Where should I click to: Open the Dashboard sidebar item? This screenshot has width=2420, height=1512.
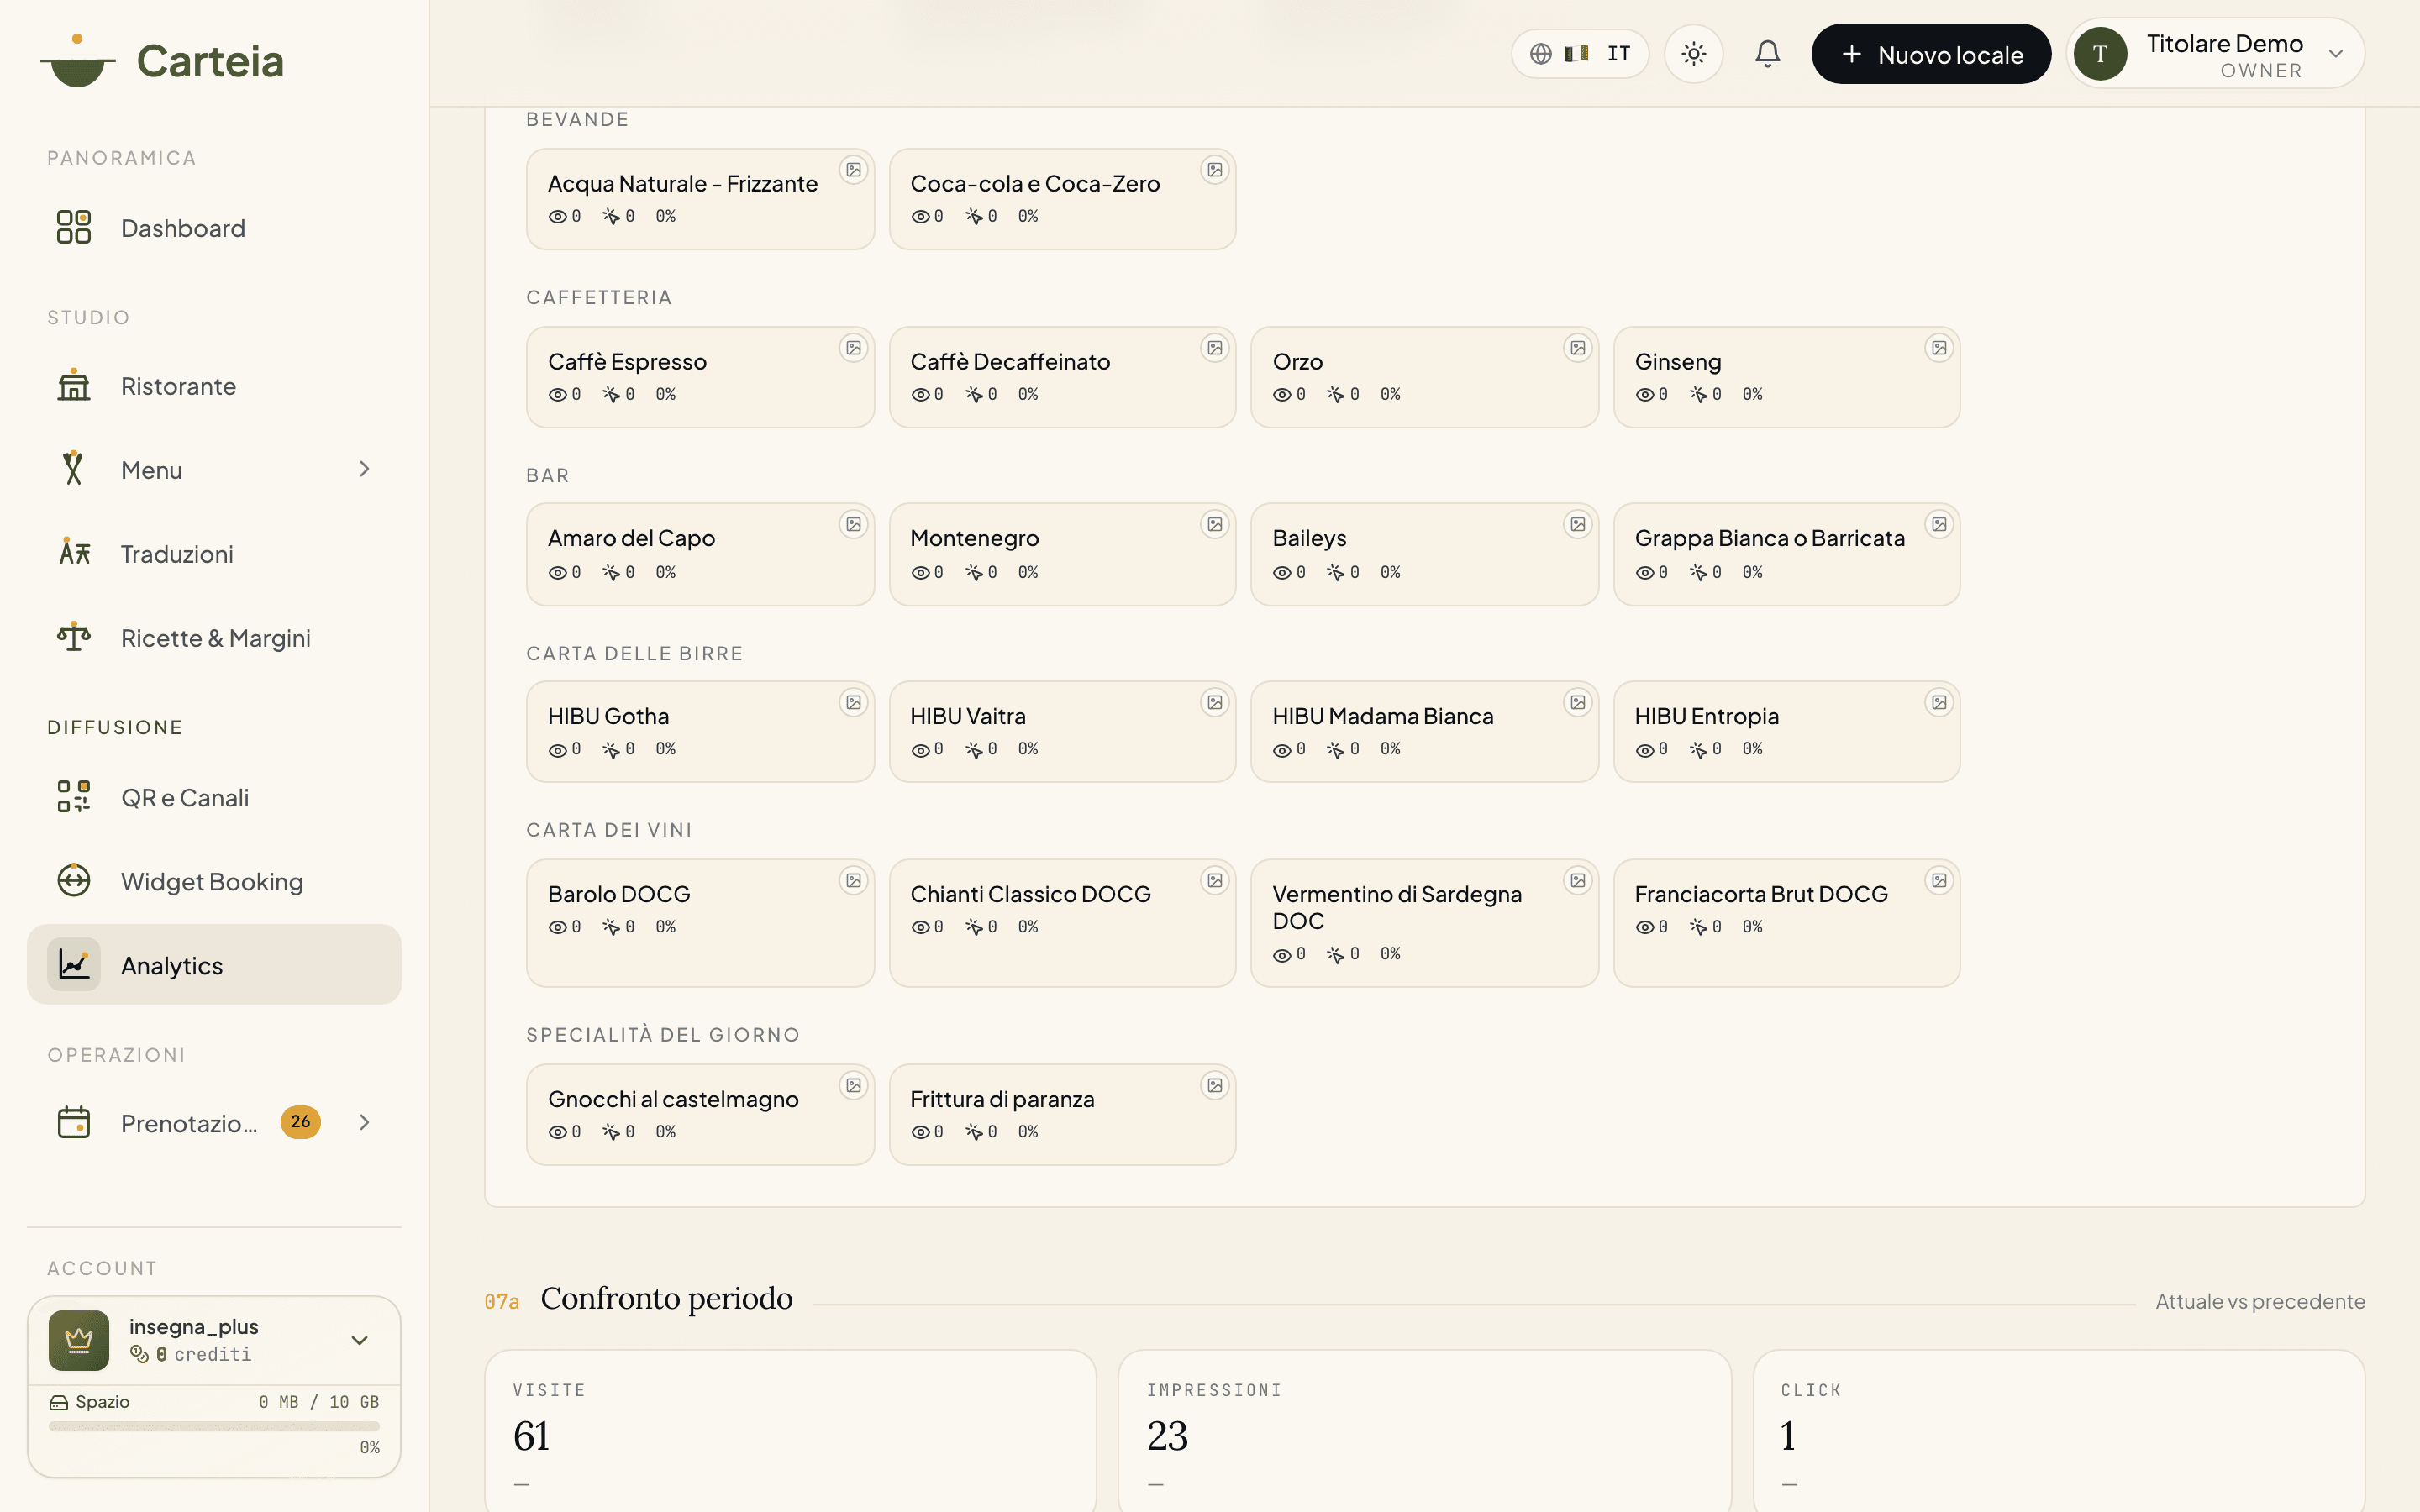[214, 228]
